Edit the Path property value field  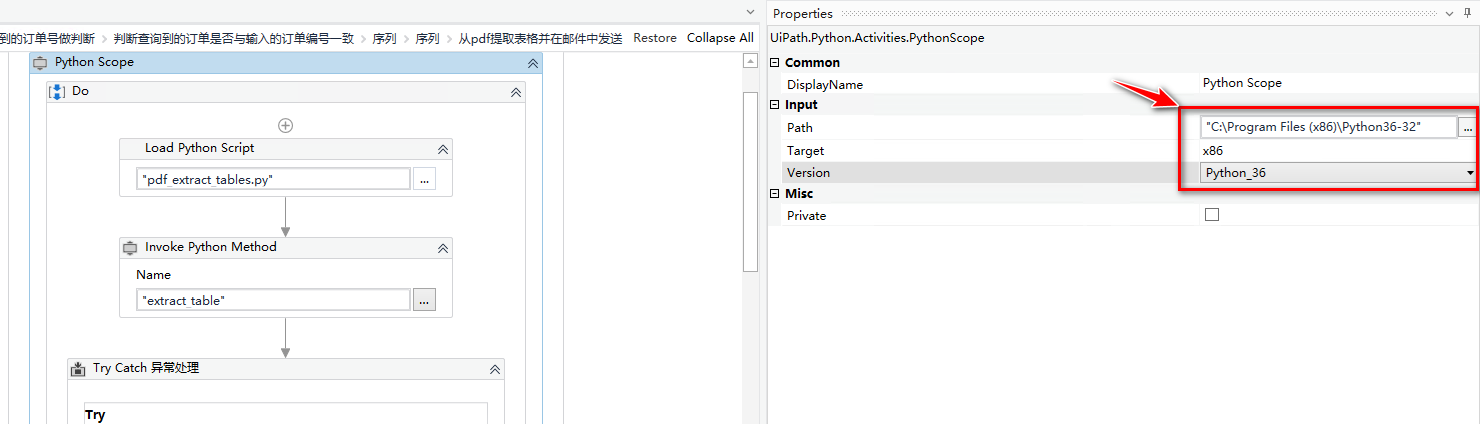(1328, 127)
